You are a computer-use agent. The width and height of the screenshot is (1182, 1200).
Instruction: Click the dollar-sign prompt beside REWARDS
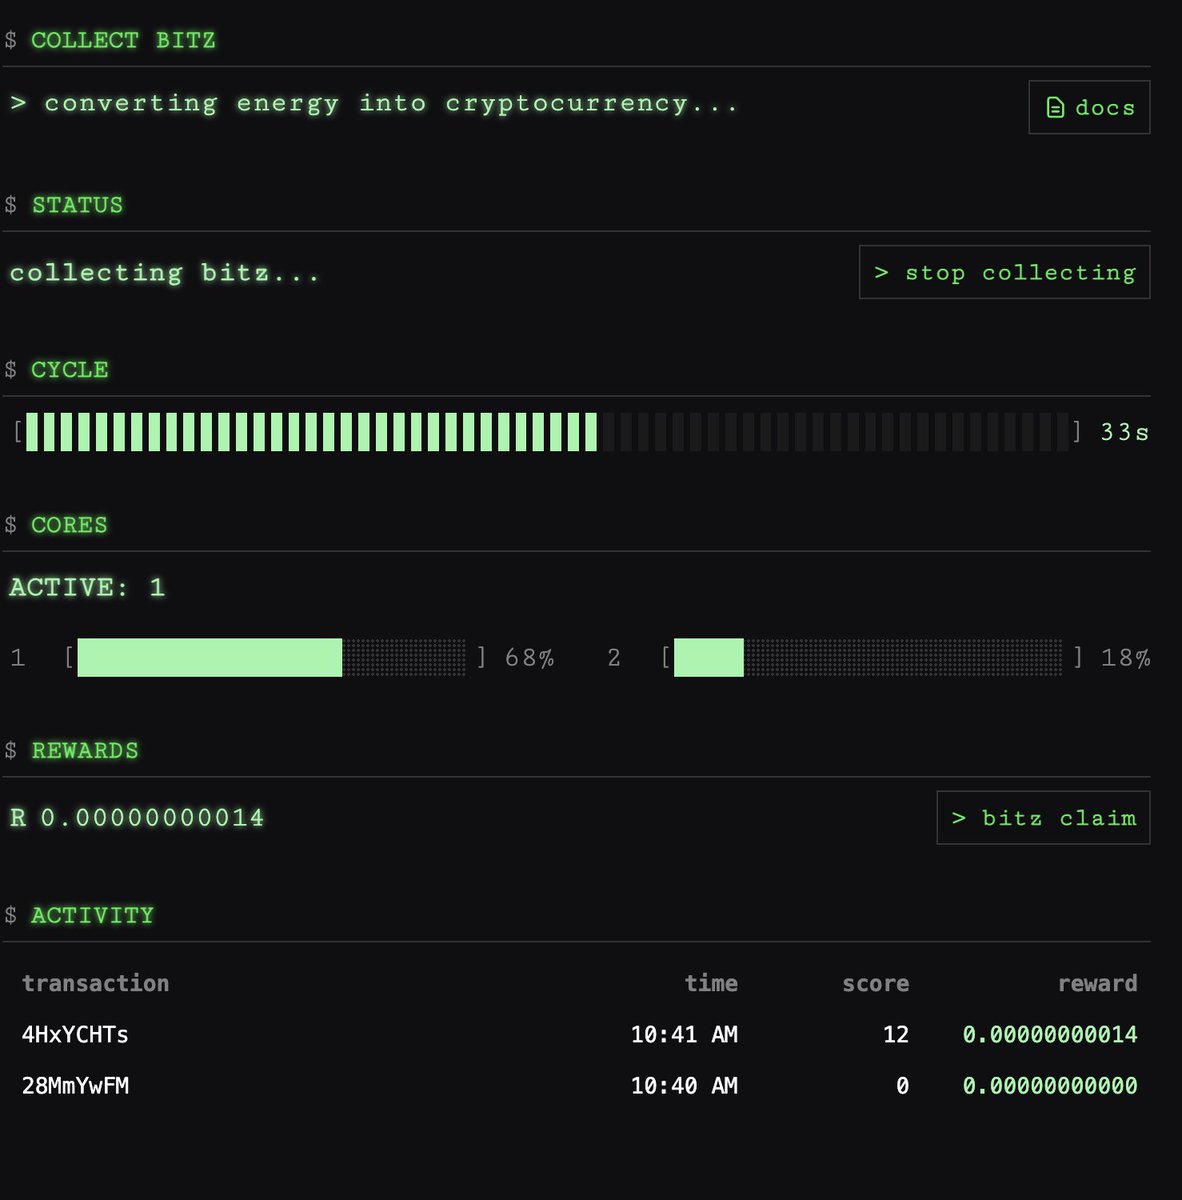coord(10,750)
